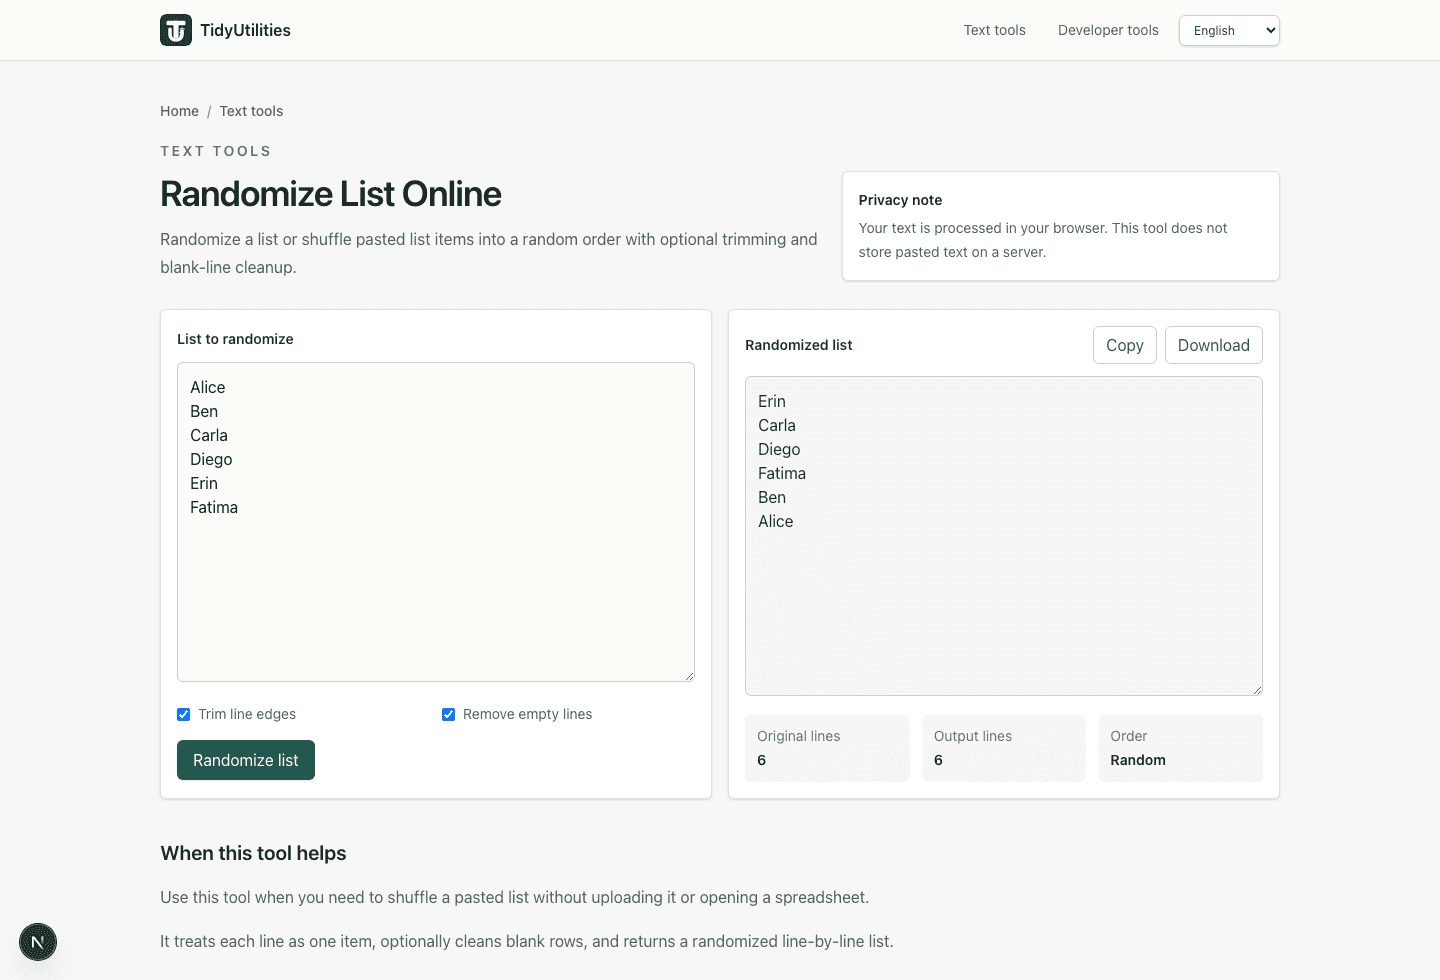The height and width of the screenshot is (980, 1440).
Task: Open Text tools in the top navigation
Action: 995,30
